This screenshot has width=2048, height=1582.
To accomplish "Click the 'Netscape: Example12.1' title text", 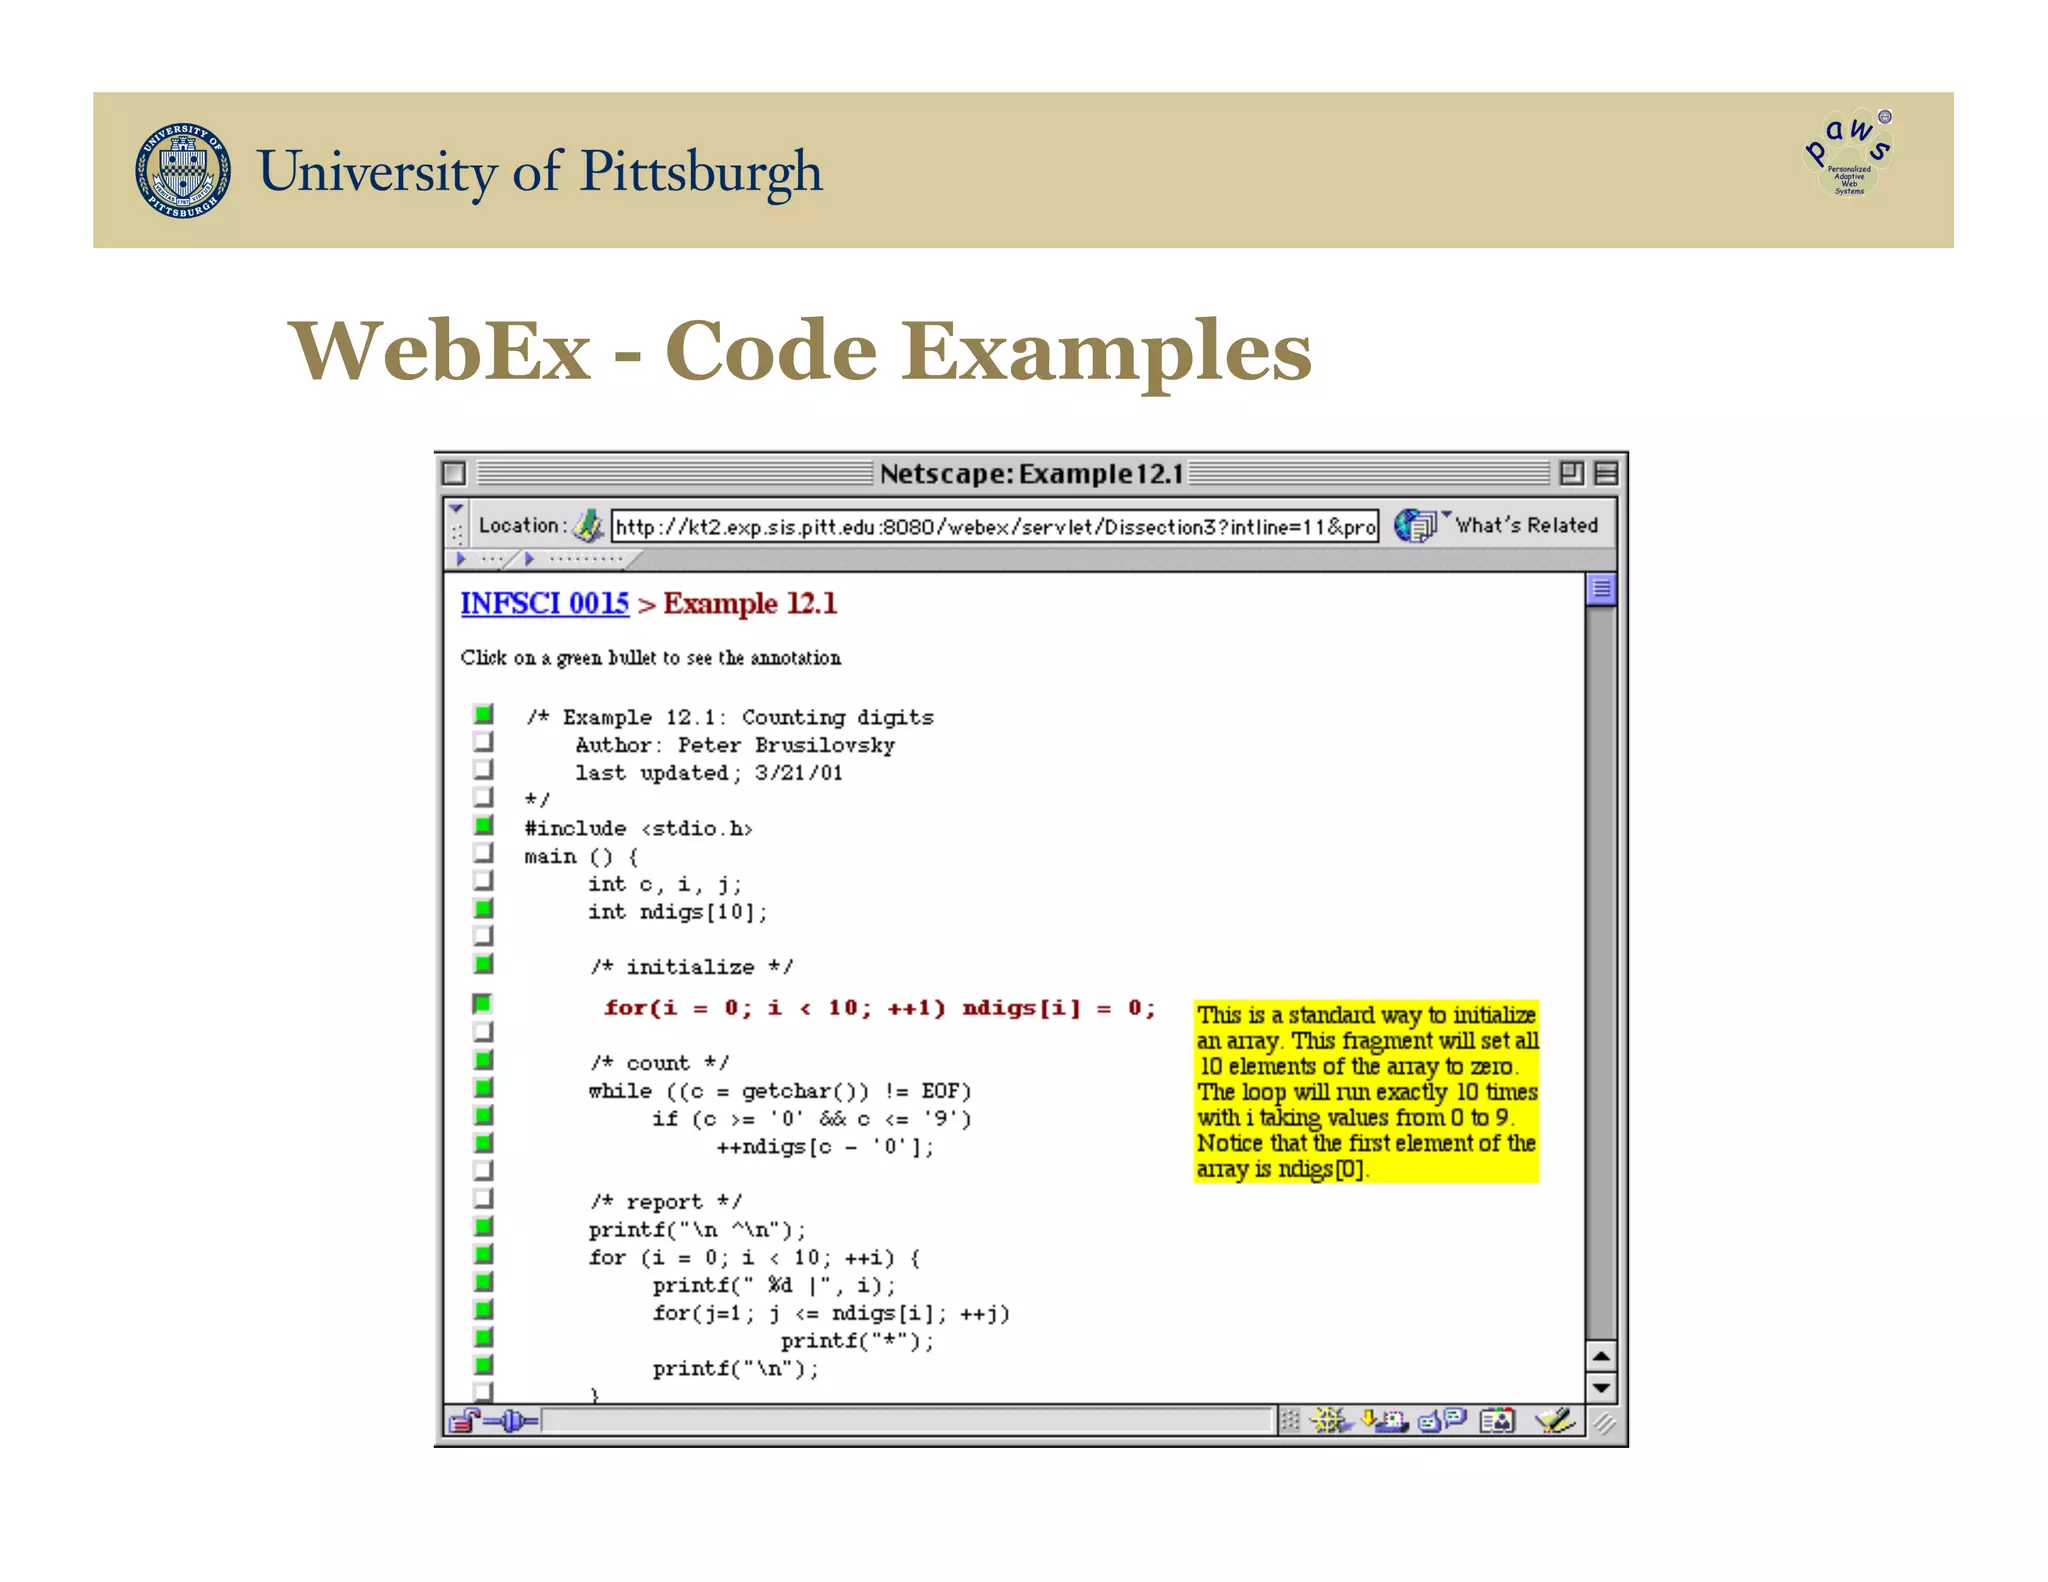I will (x=1031, y=473).
